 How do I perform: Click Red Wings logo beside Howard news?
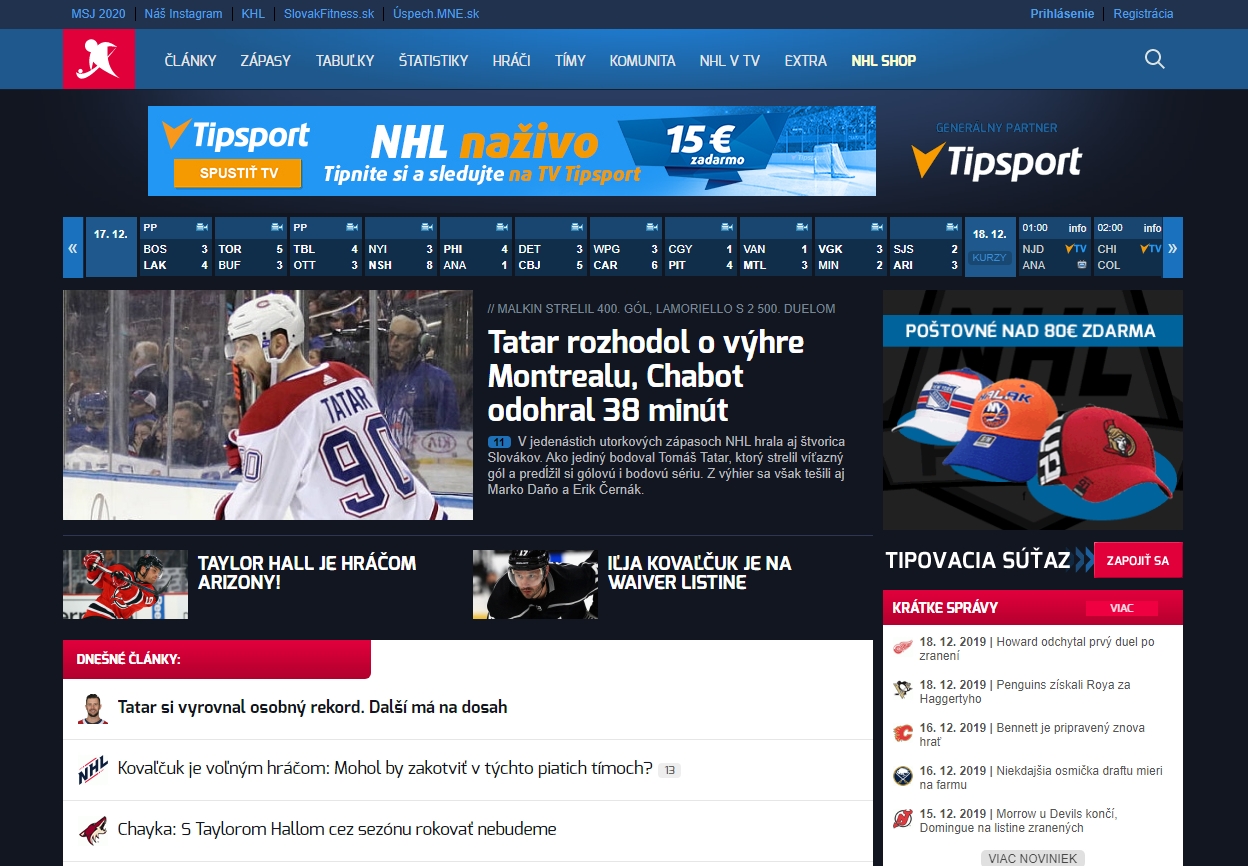point(903,647)
